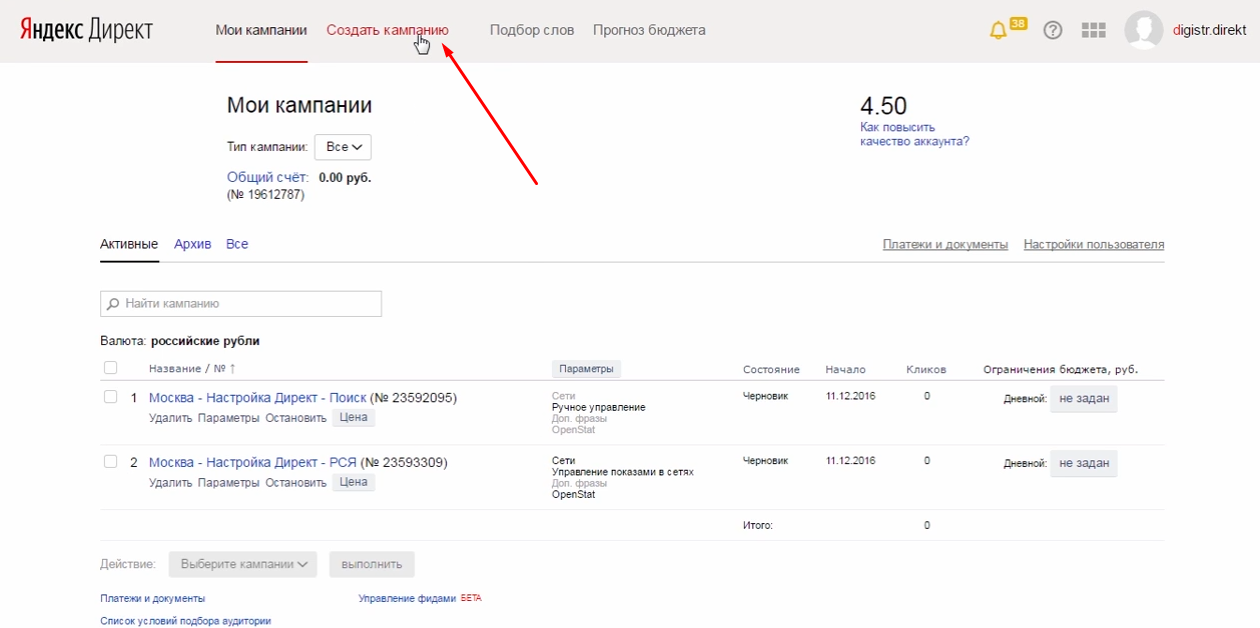Toggle the select-all campaigns checkbox

(x=111, y=368)
